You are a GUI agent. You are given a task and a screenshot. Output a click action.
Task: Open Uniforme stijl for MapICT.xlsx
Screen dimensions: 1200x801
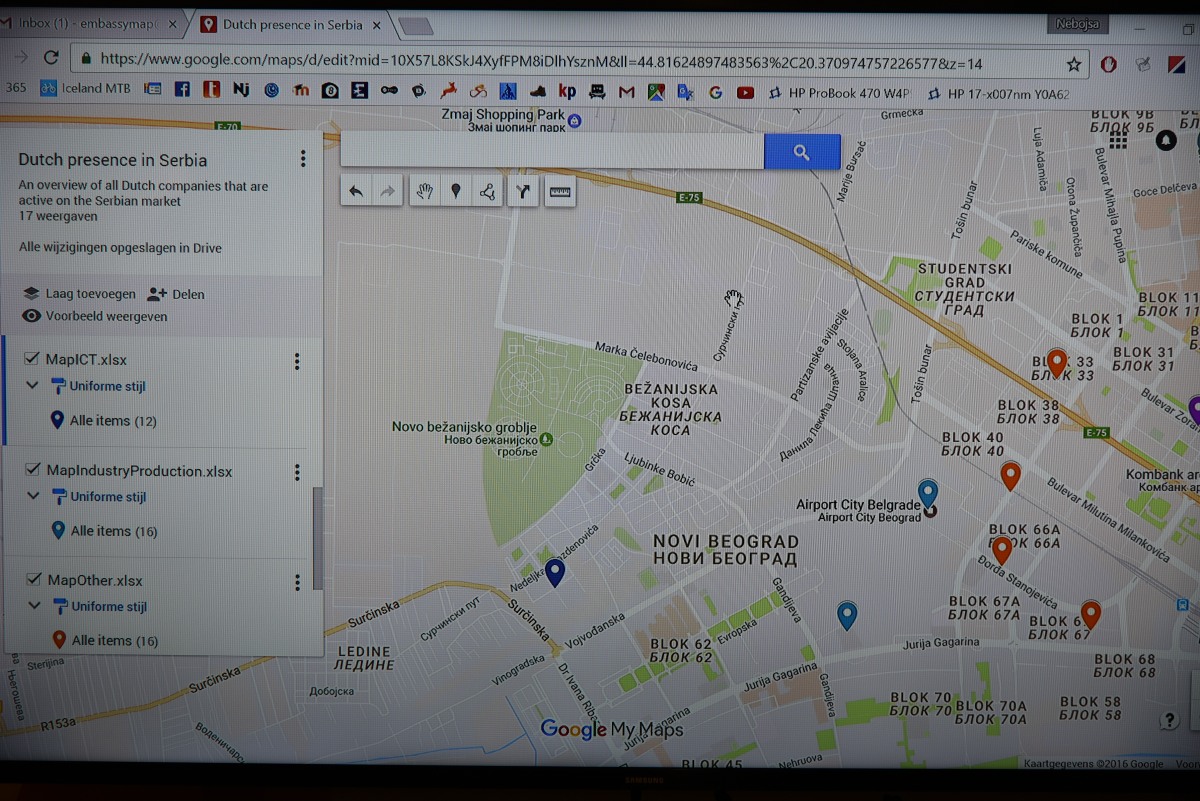98,386
